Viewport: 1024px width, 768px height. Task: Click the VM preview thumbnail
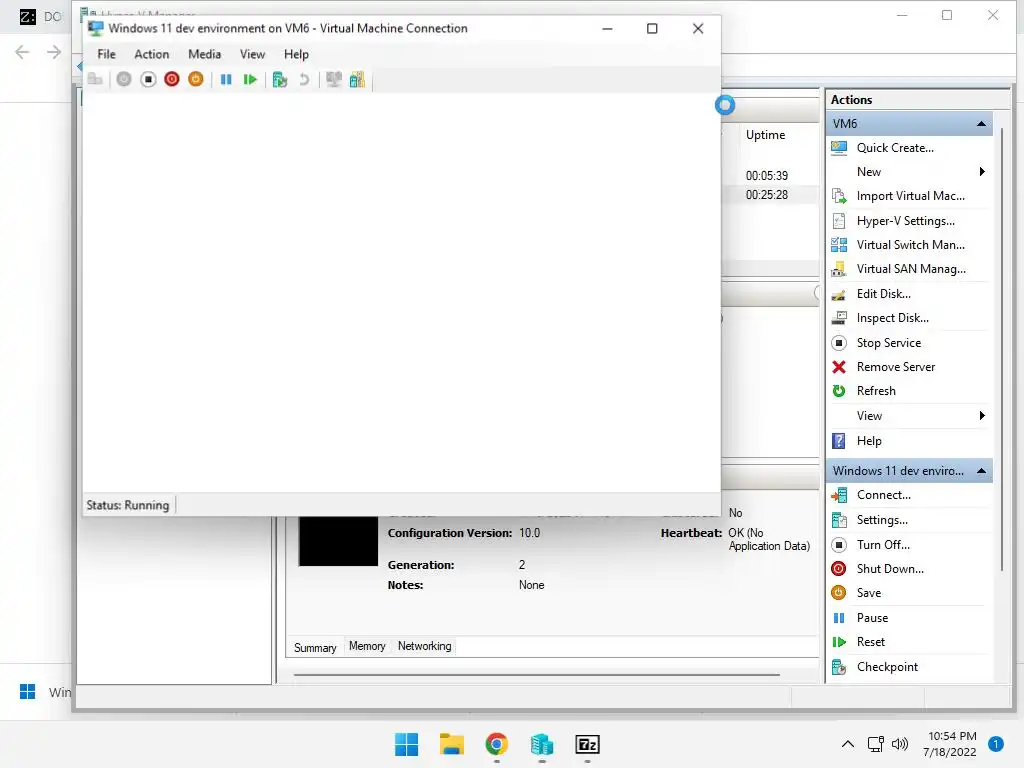(338, 541)
